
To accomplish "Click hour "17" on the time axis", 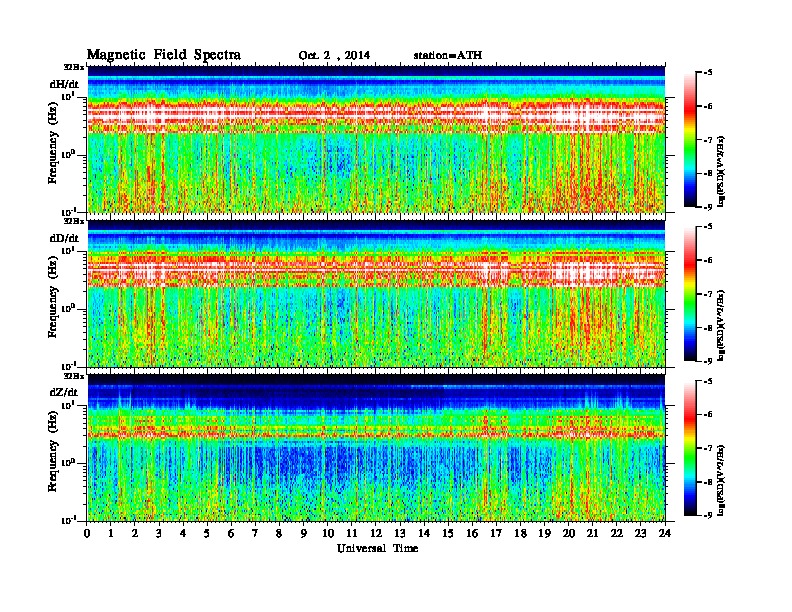I will 496,534.
